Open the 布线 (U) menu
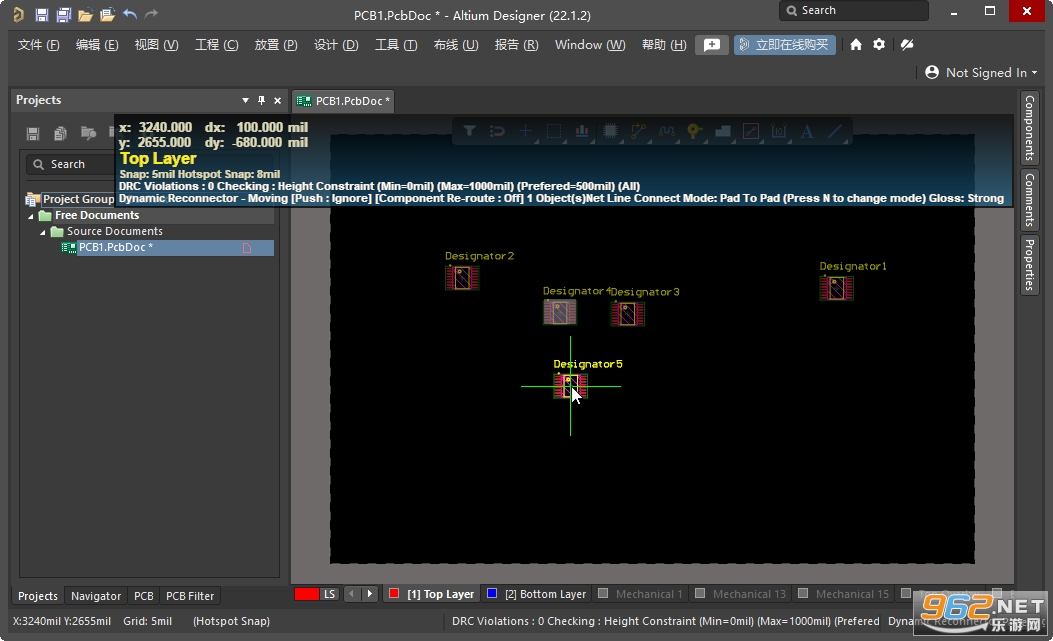This screenshot has width=1053, height=641. click(x=455, y=45)
